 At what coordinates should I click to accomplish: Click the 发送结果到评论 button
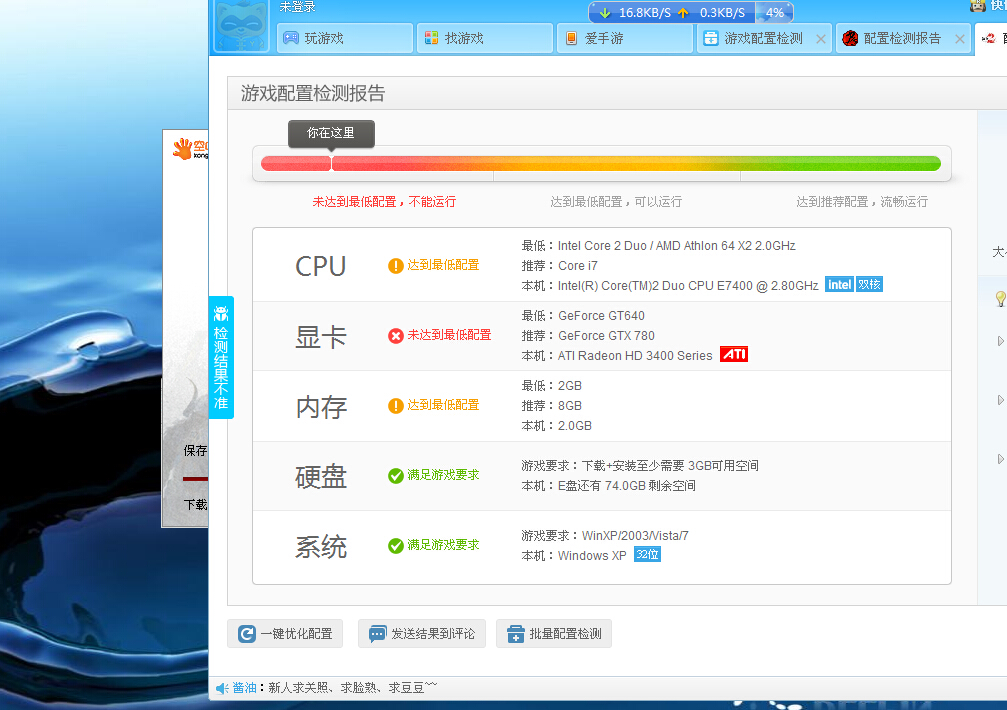point(422,634)
